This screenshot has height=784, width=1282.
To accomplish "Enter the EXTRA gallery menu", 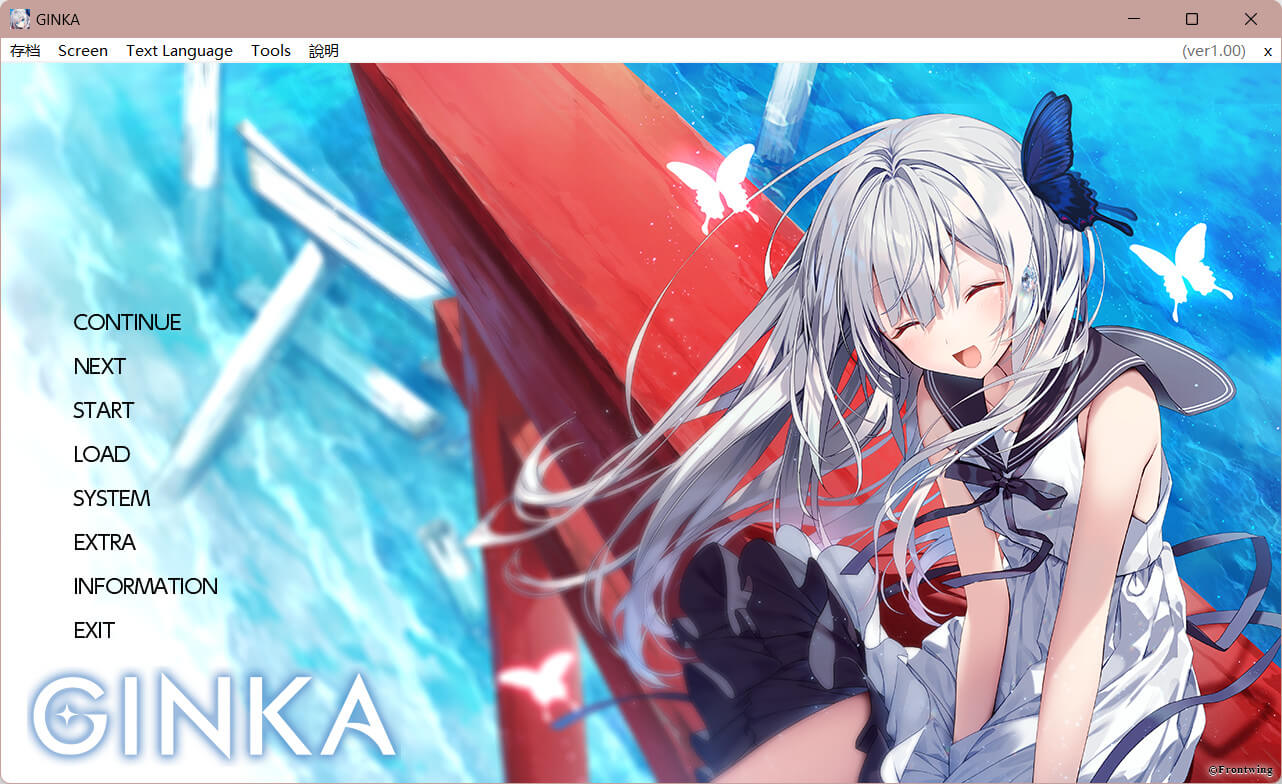I will 105,542.
